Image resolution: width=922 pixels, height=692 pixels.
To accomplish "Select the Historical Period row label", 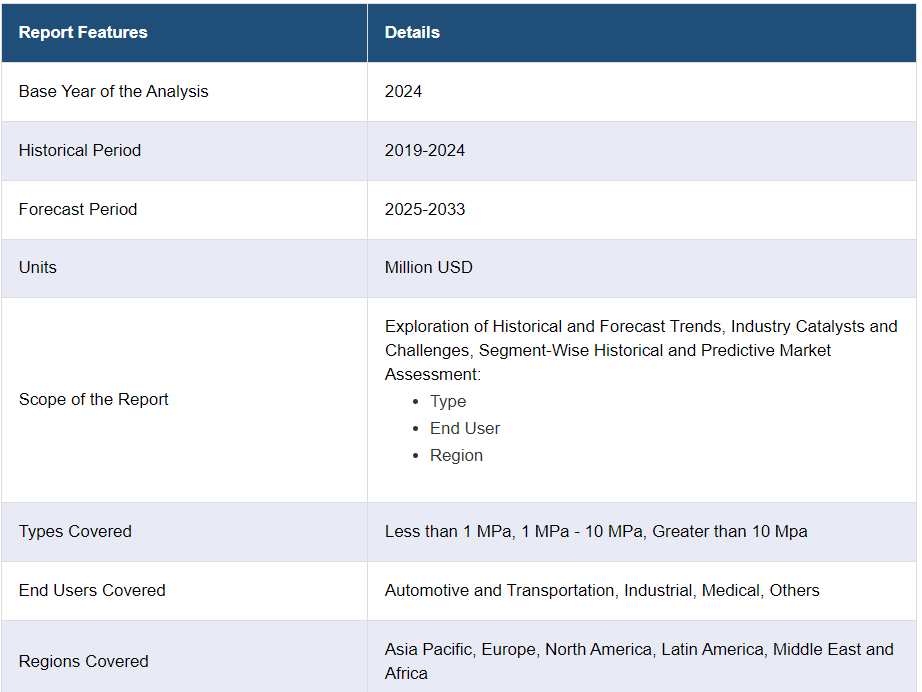I will 80,150.
